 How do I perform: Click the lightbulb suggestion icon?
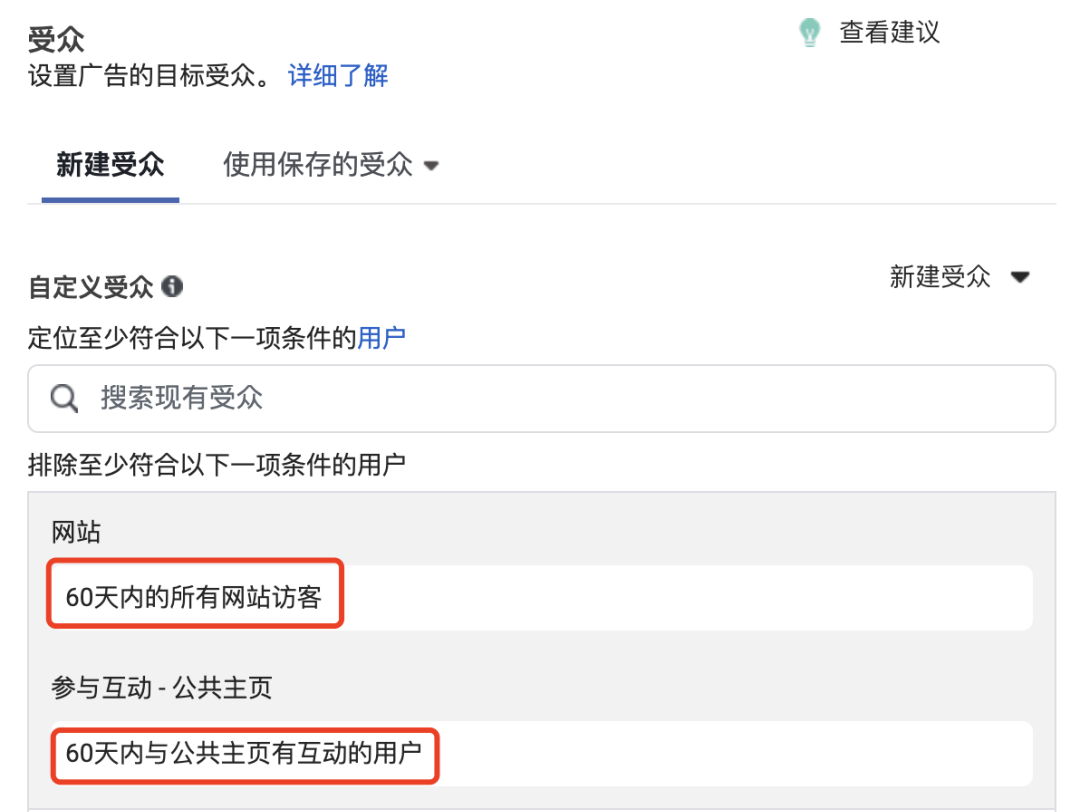pos(809,31)
